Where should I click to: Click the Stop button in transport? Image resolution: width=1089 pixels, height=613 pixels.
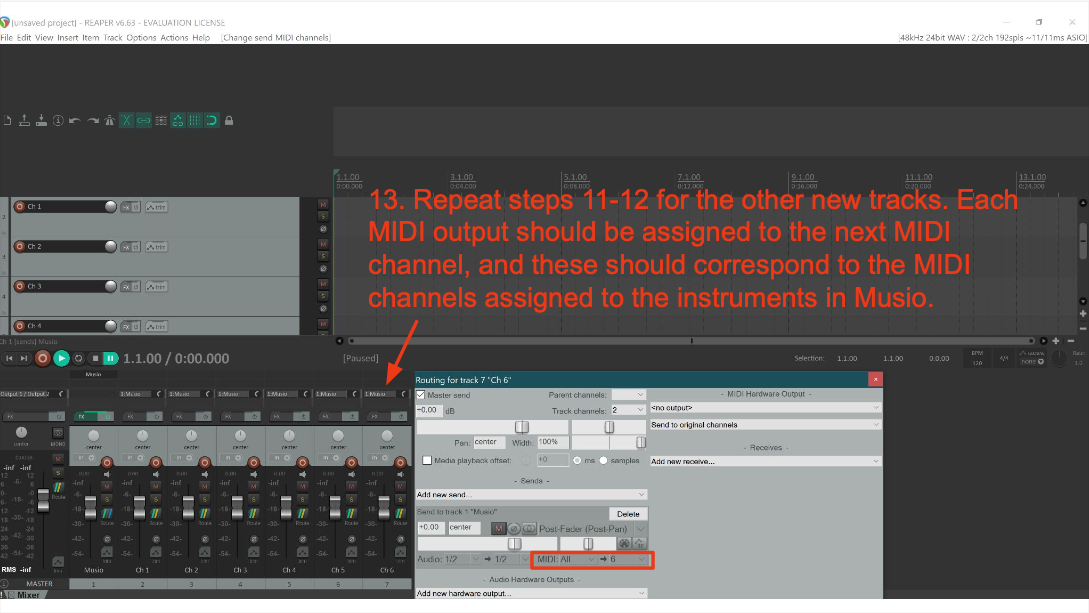point(95,358)
